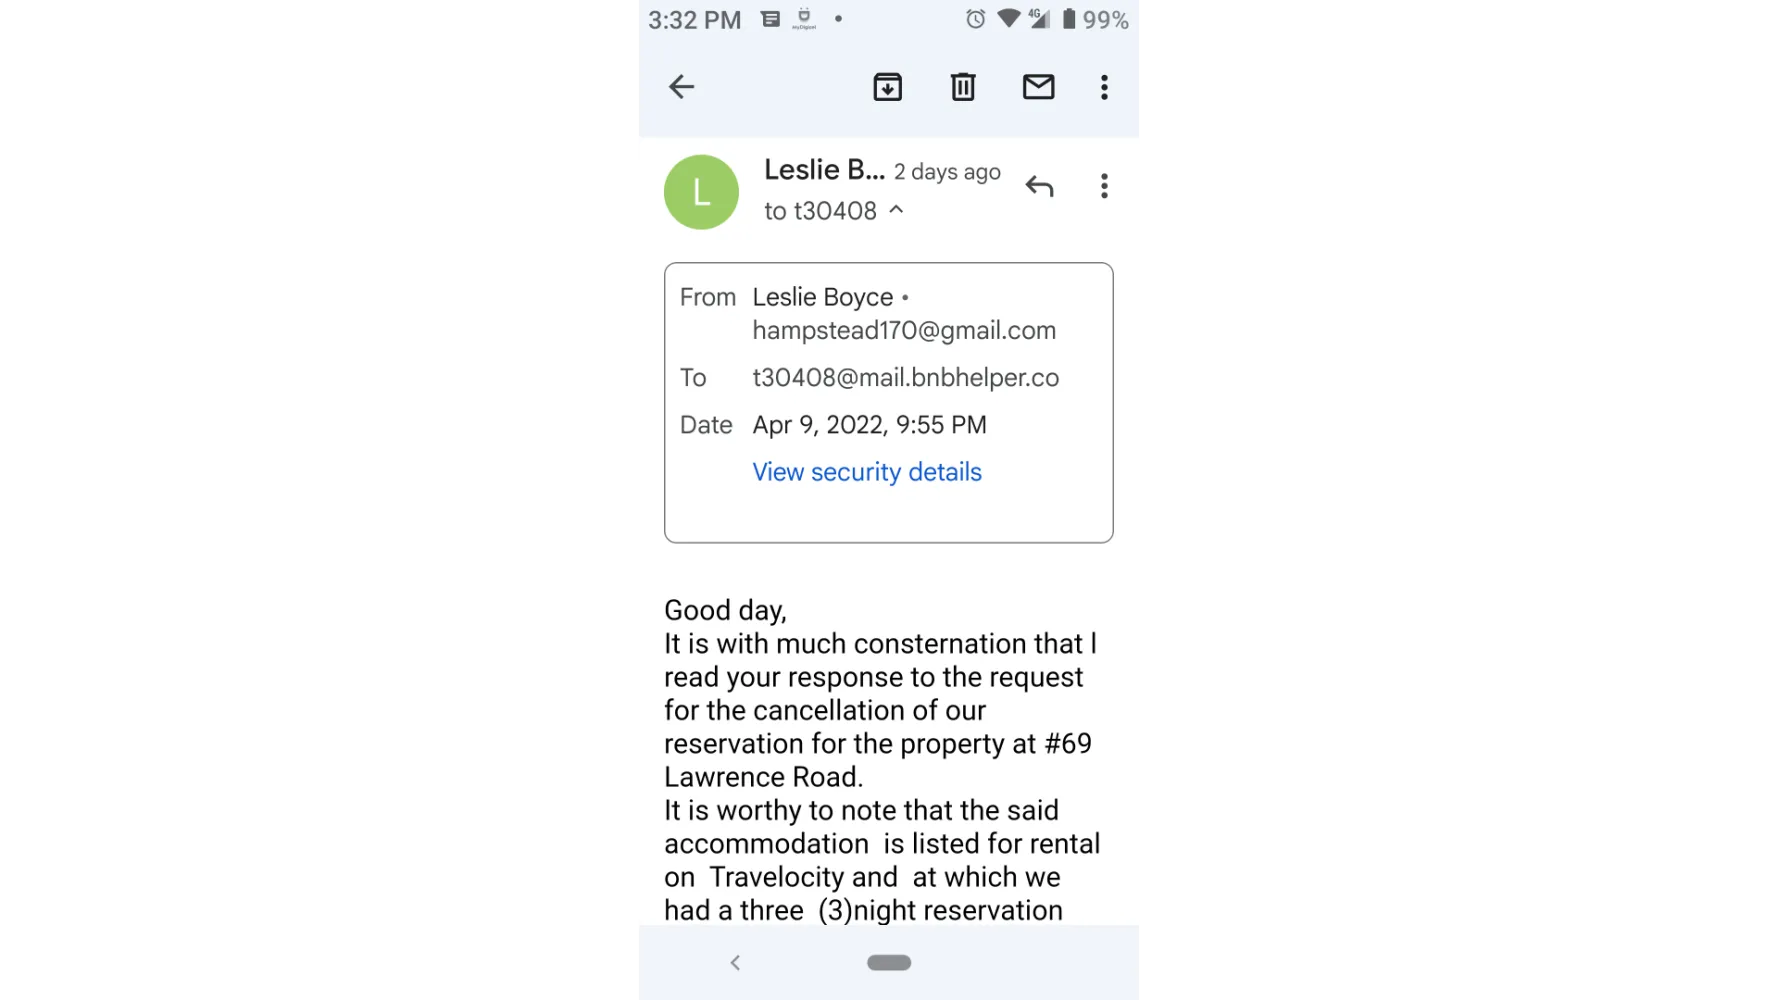Open the message's three-dot options menu
The width and height of the screenshot is (1778, 1000).
point(1104,186)
